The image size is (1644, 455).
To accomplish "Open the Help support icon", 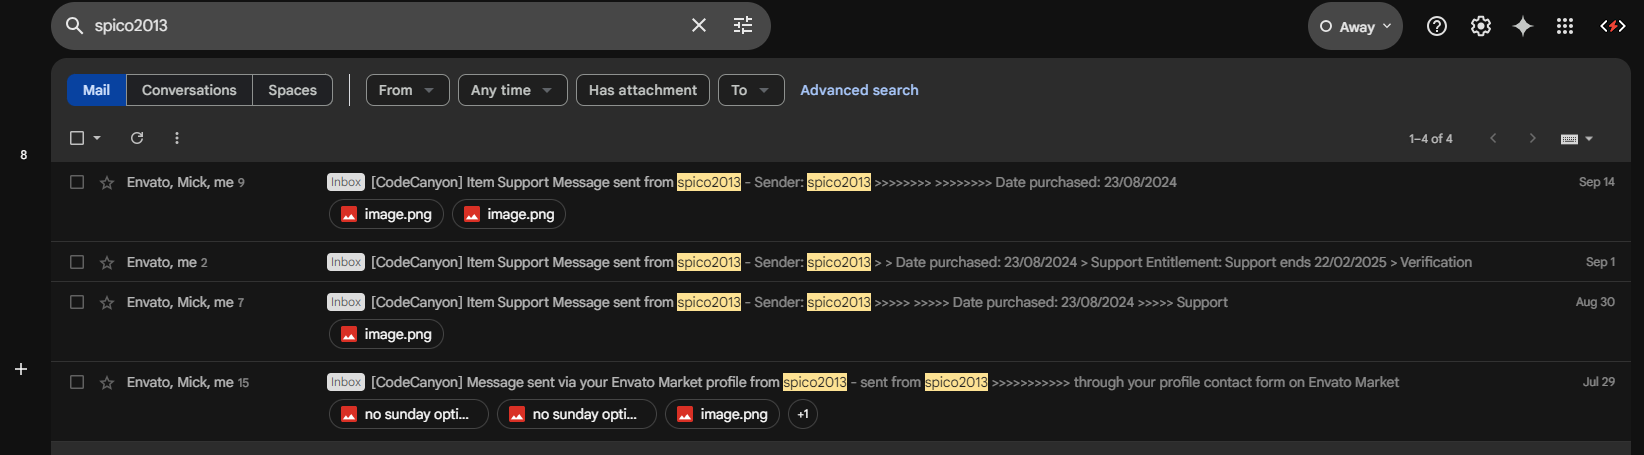I will point(1437,26).
